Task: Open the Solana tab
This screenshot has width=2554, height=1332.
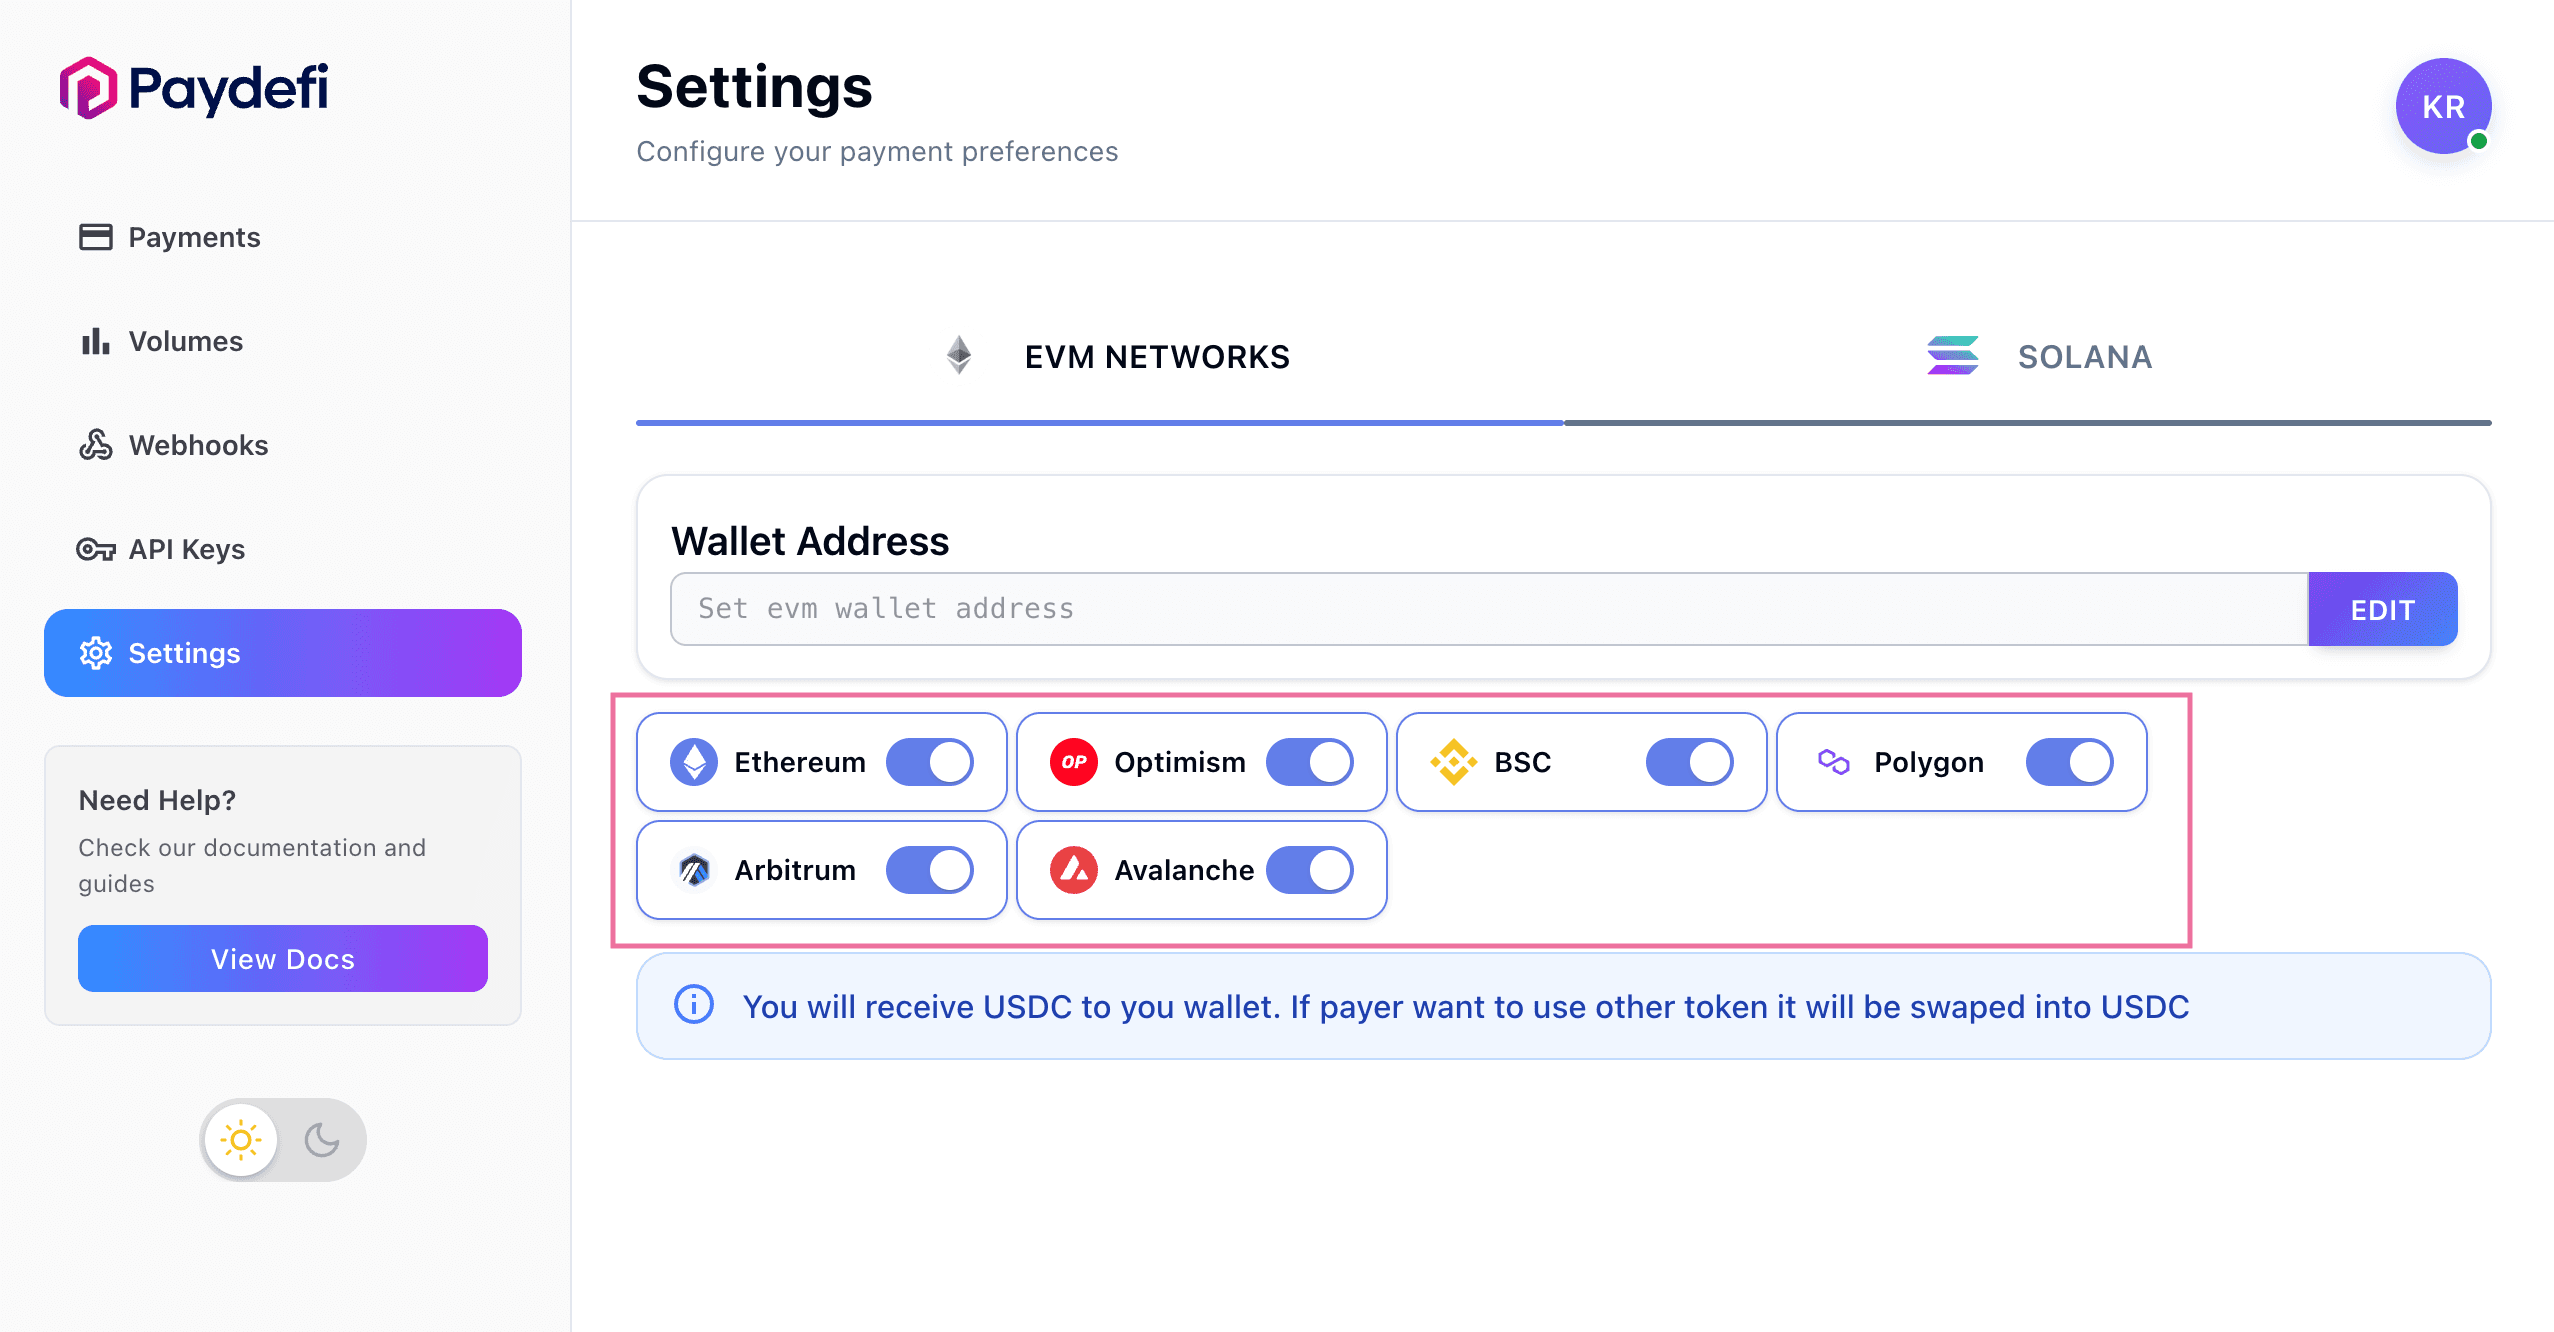Action: (x=2040, y=357)
